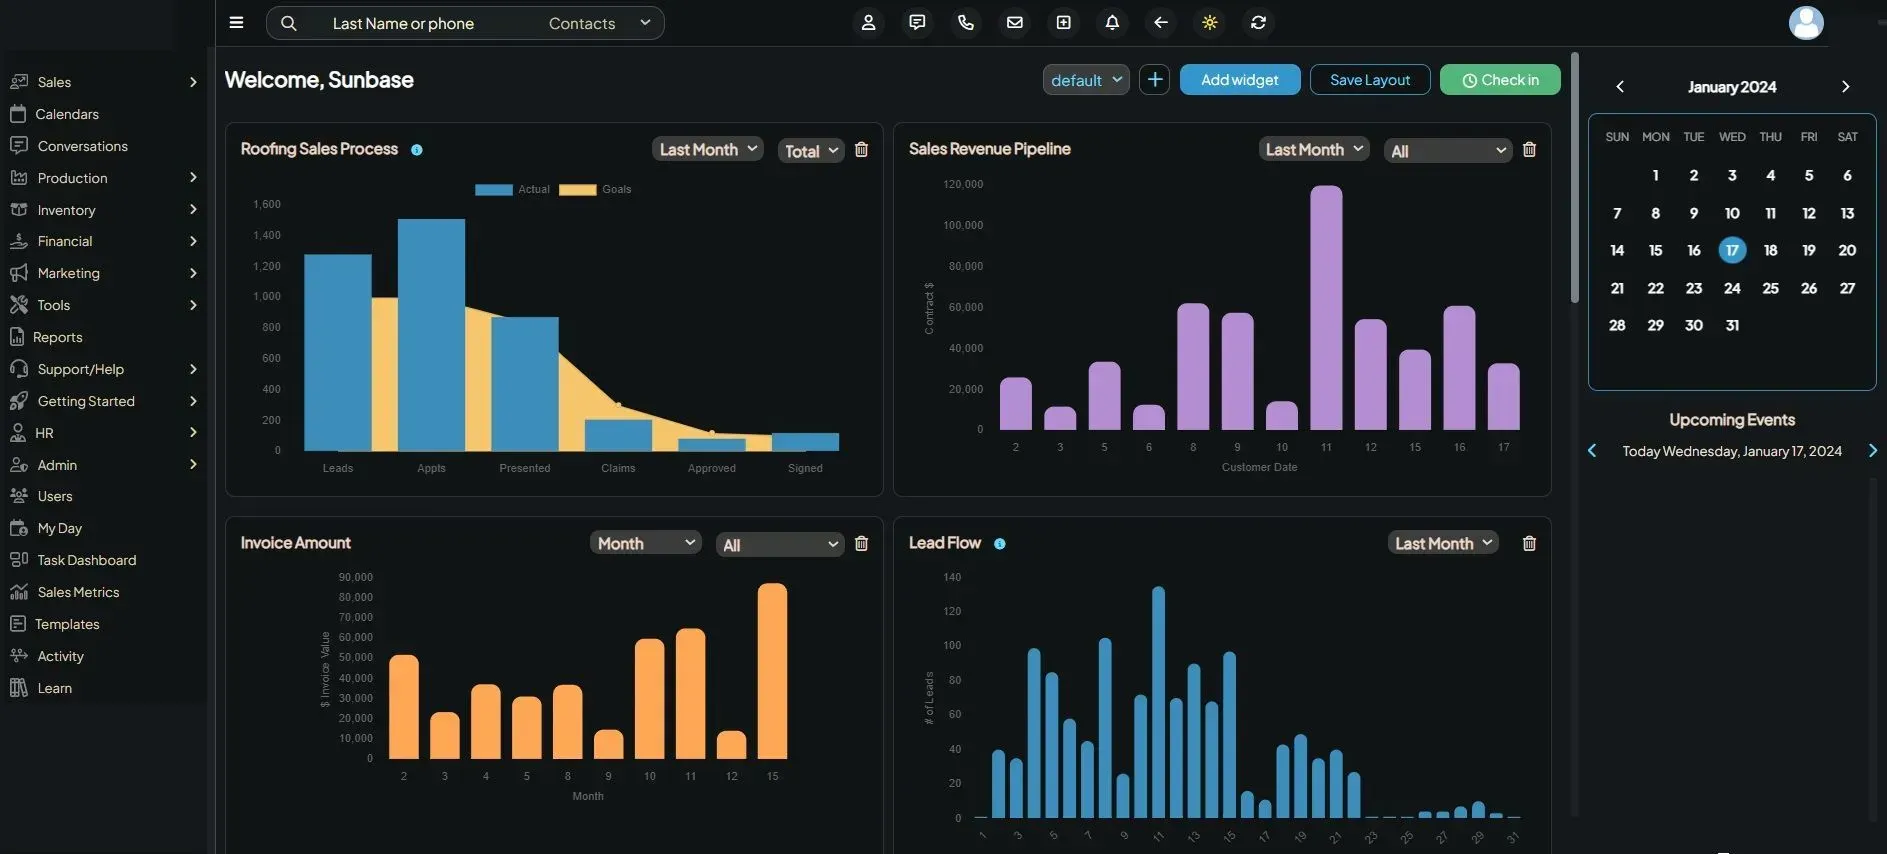Toggle the Goals legend swatch
Viewport: 1887px width, 854px height.
(x=577, y=189)
